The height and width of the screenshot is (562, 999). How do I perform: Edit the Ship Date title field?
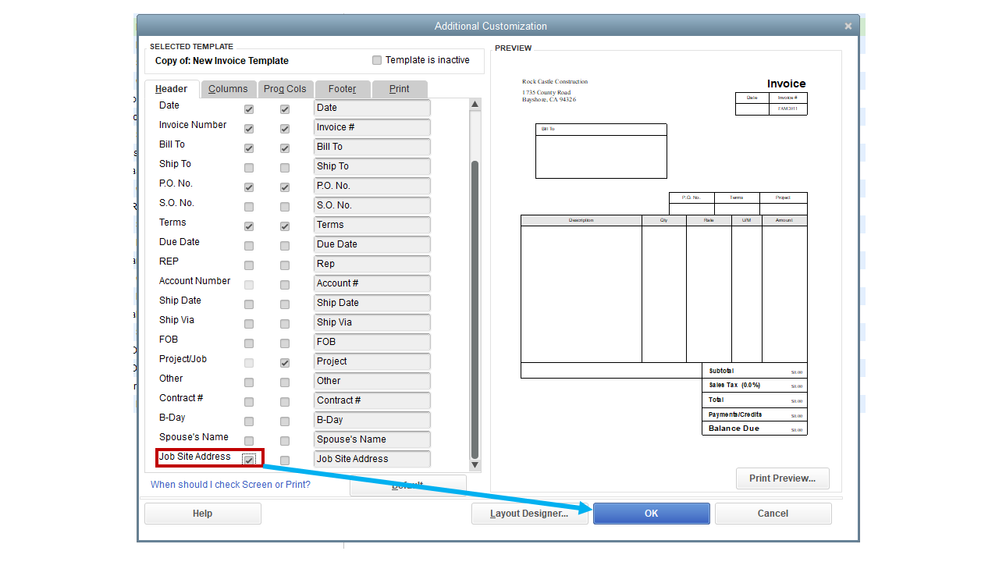tap(372, 303)
